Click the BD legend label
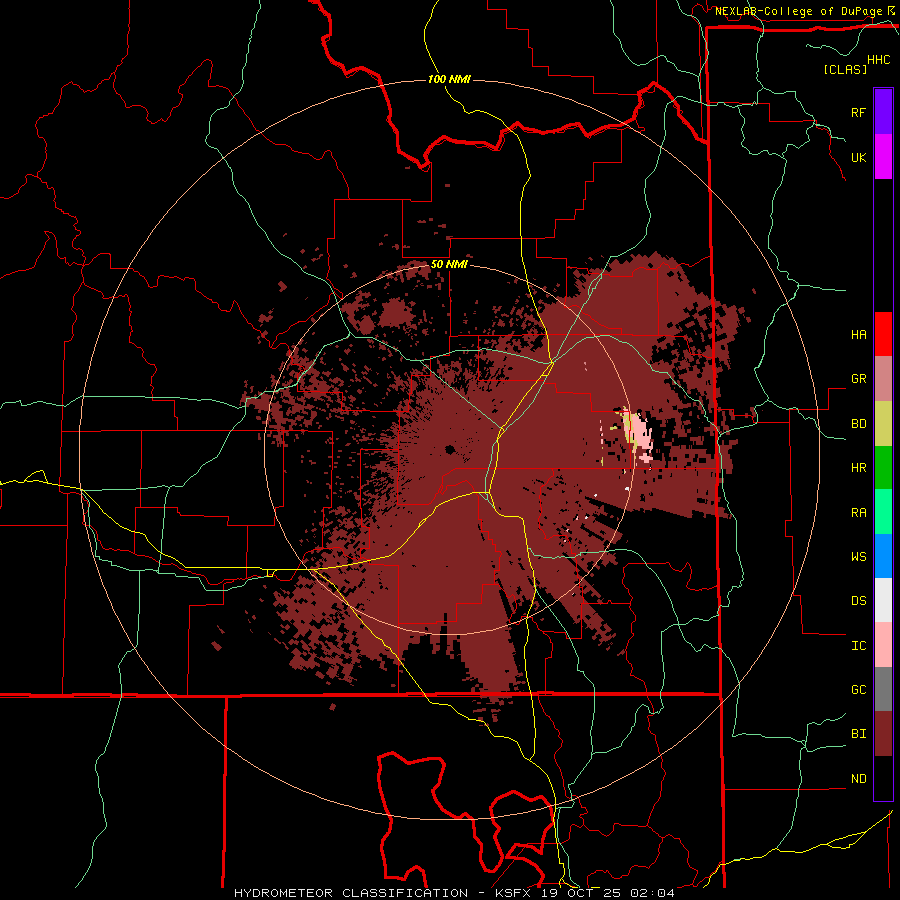Viewport: 900px width, 900px height. (x=858, y=424)
